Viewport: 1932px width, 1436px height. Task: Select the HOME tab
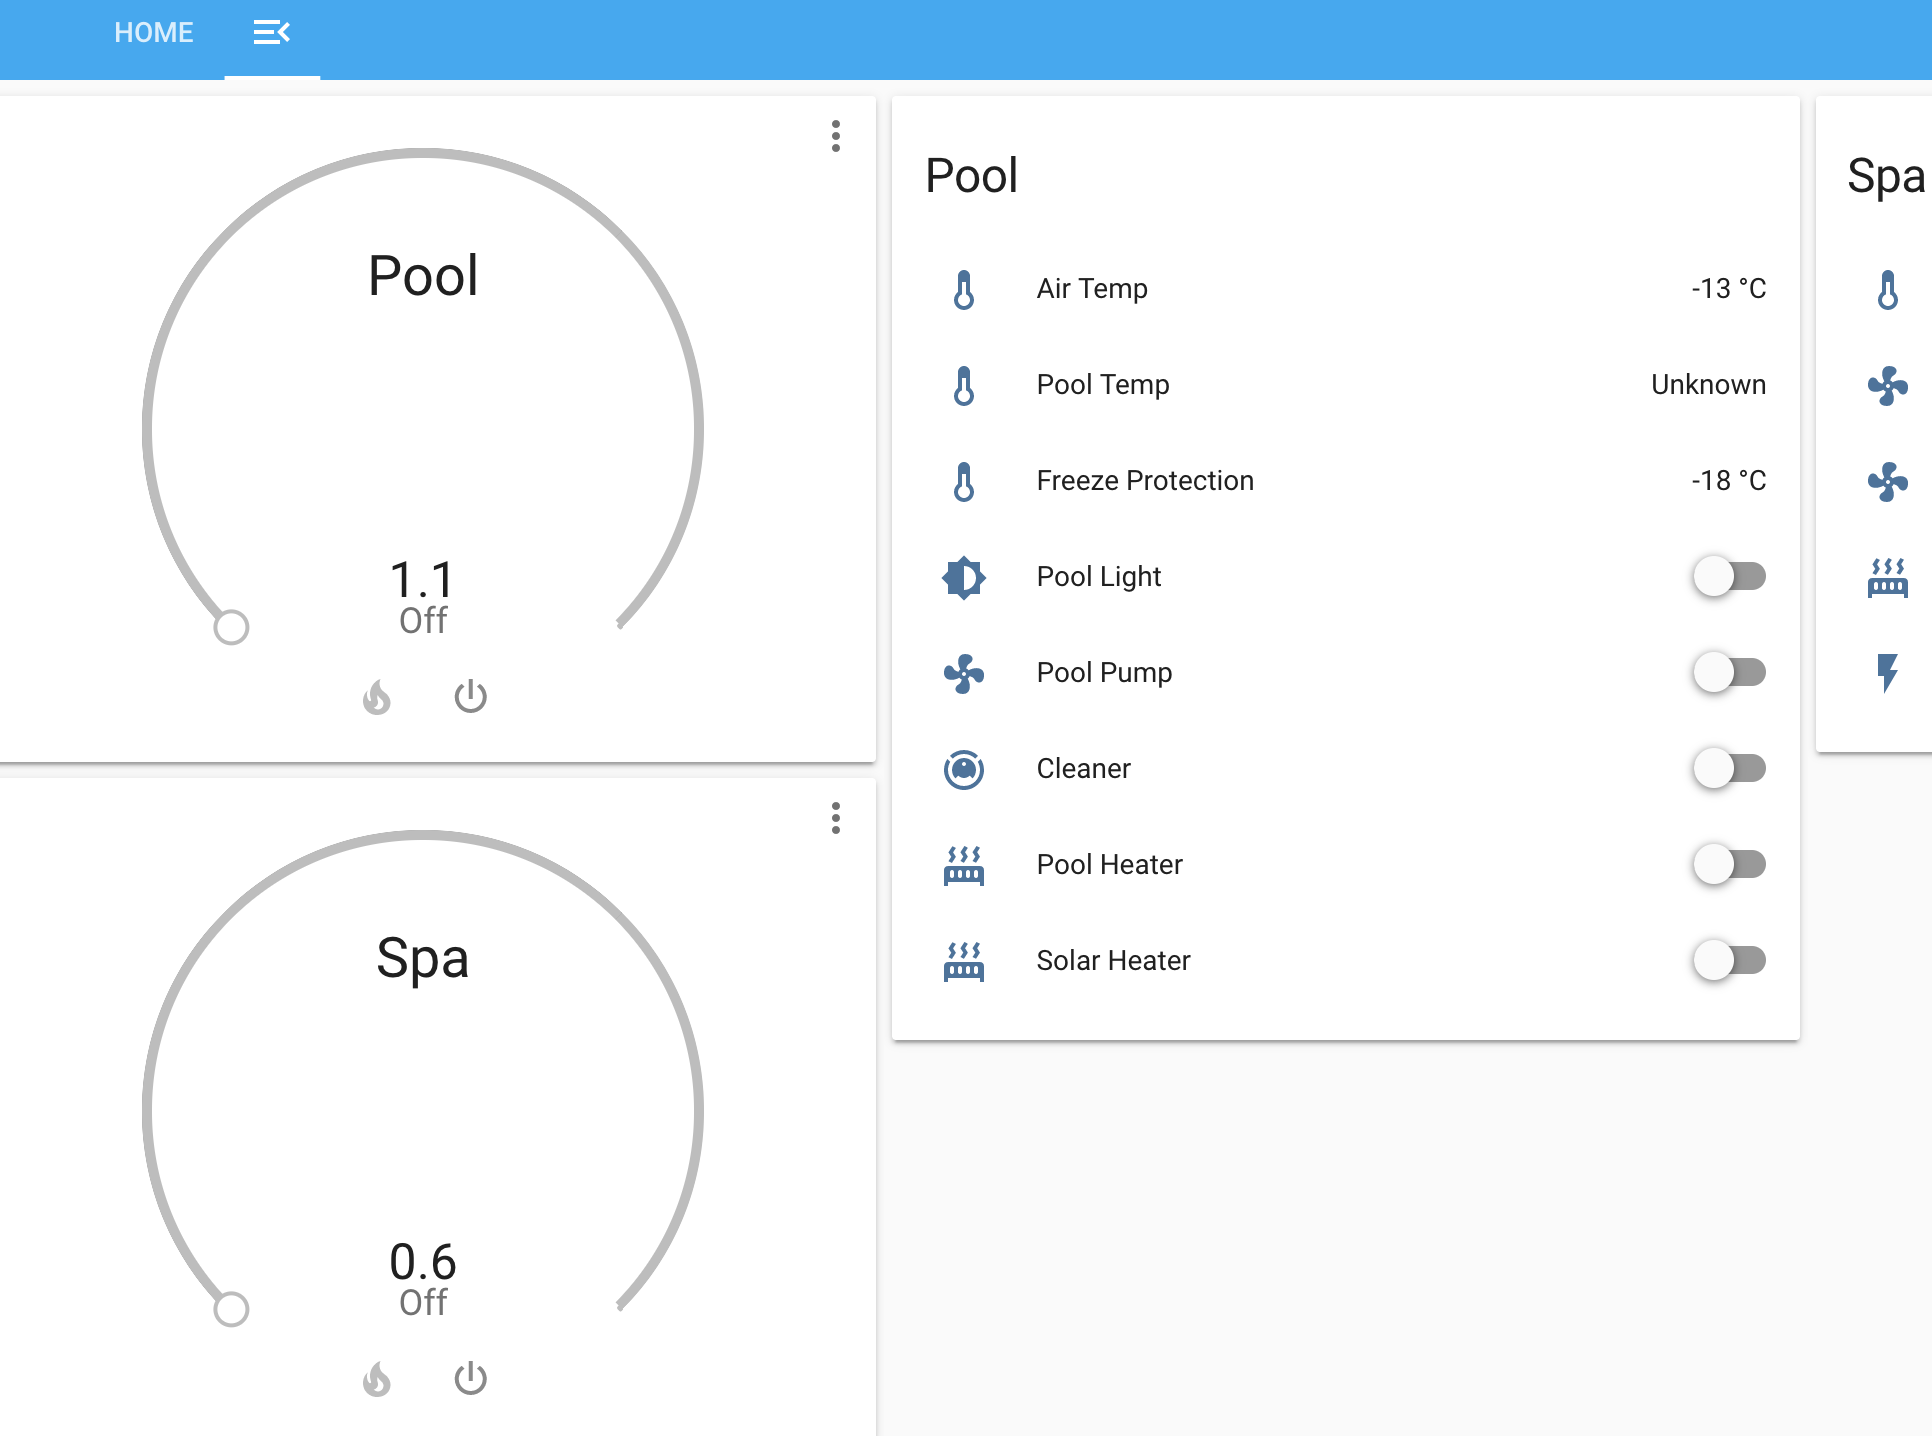[155, 31]
